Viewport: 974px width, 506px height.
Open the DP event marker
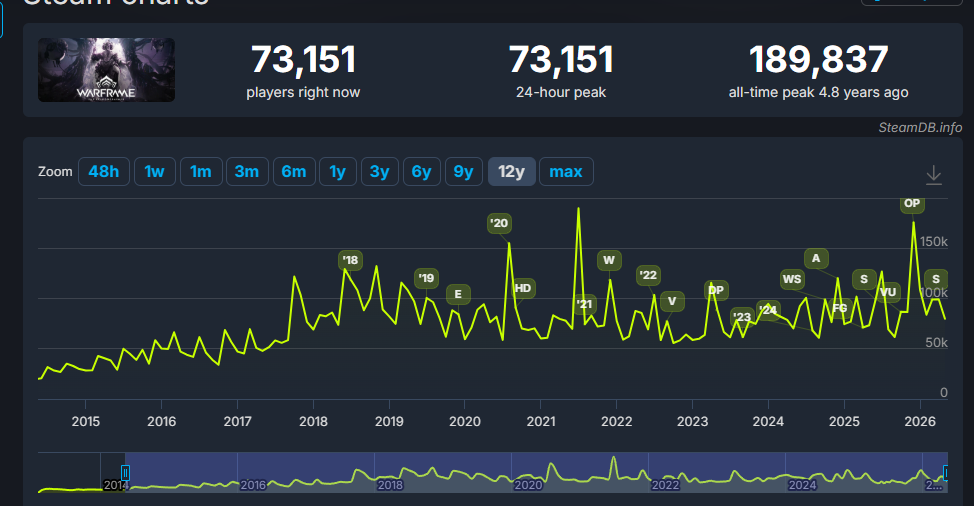click(x=716, y=290)
